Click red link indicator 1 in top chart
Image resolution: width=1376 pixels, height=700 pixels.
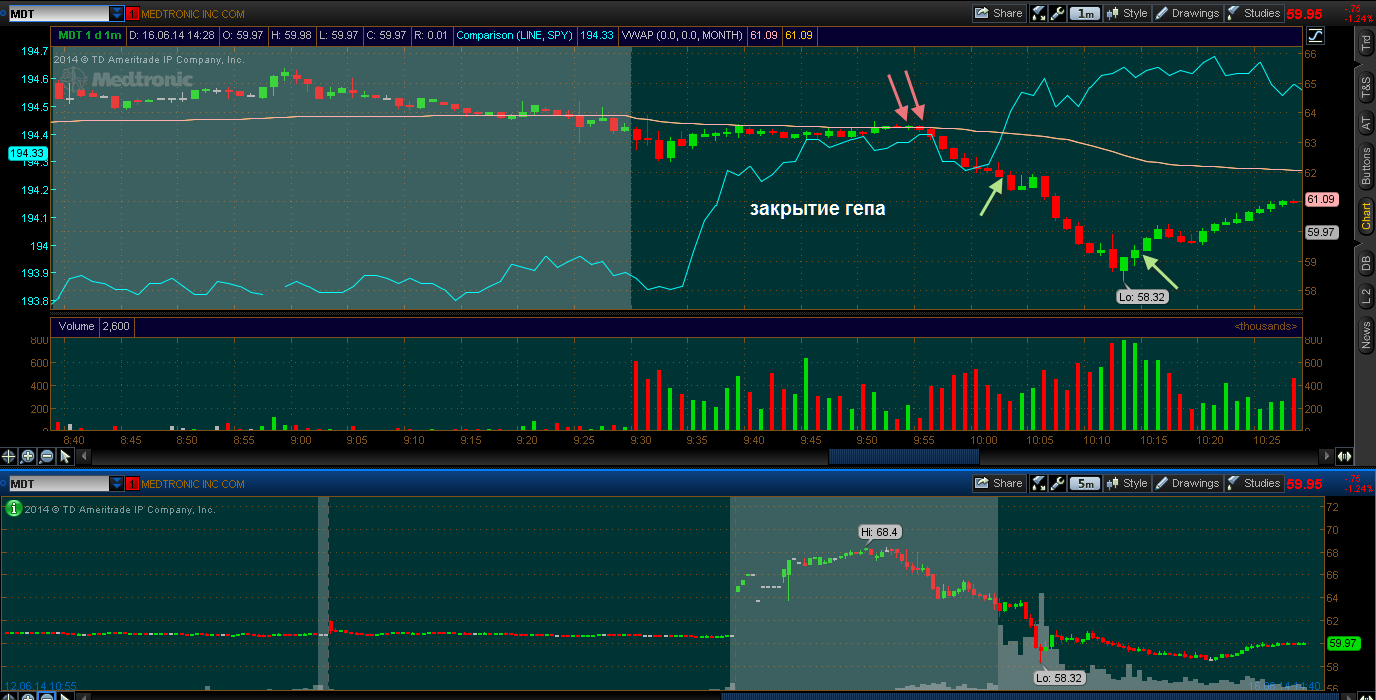click(x=134, y=14)
